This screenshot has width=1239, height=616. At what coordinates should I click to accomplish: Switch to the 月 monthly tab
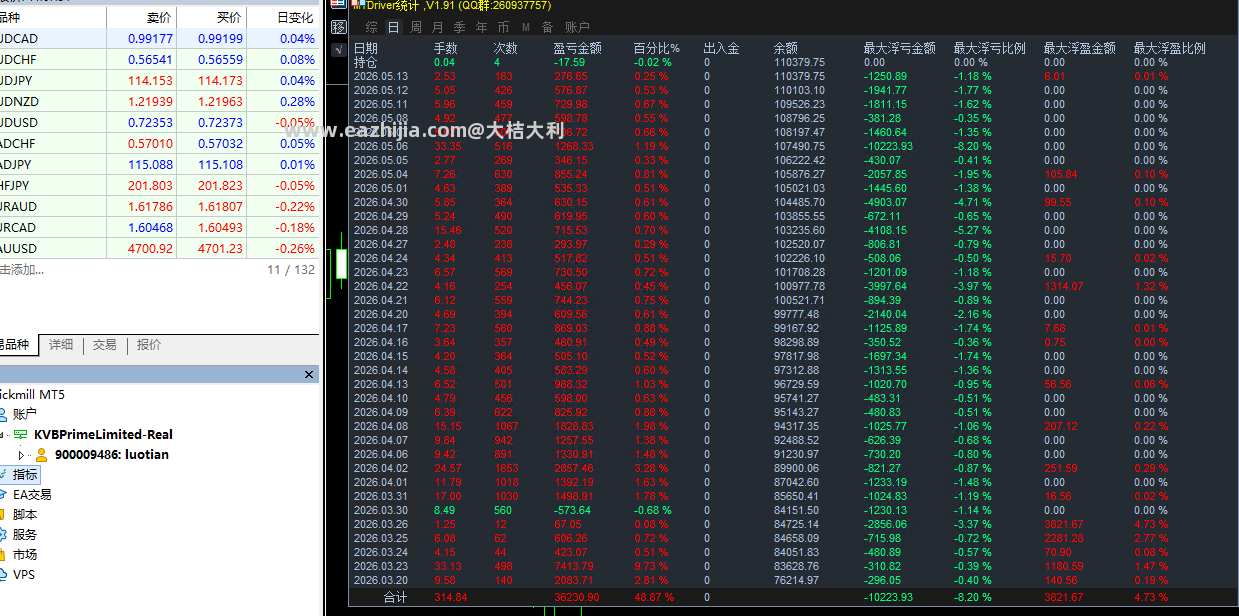click(x=438, y=27)
